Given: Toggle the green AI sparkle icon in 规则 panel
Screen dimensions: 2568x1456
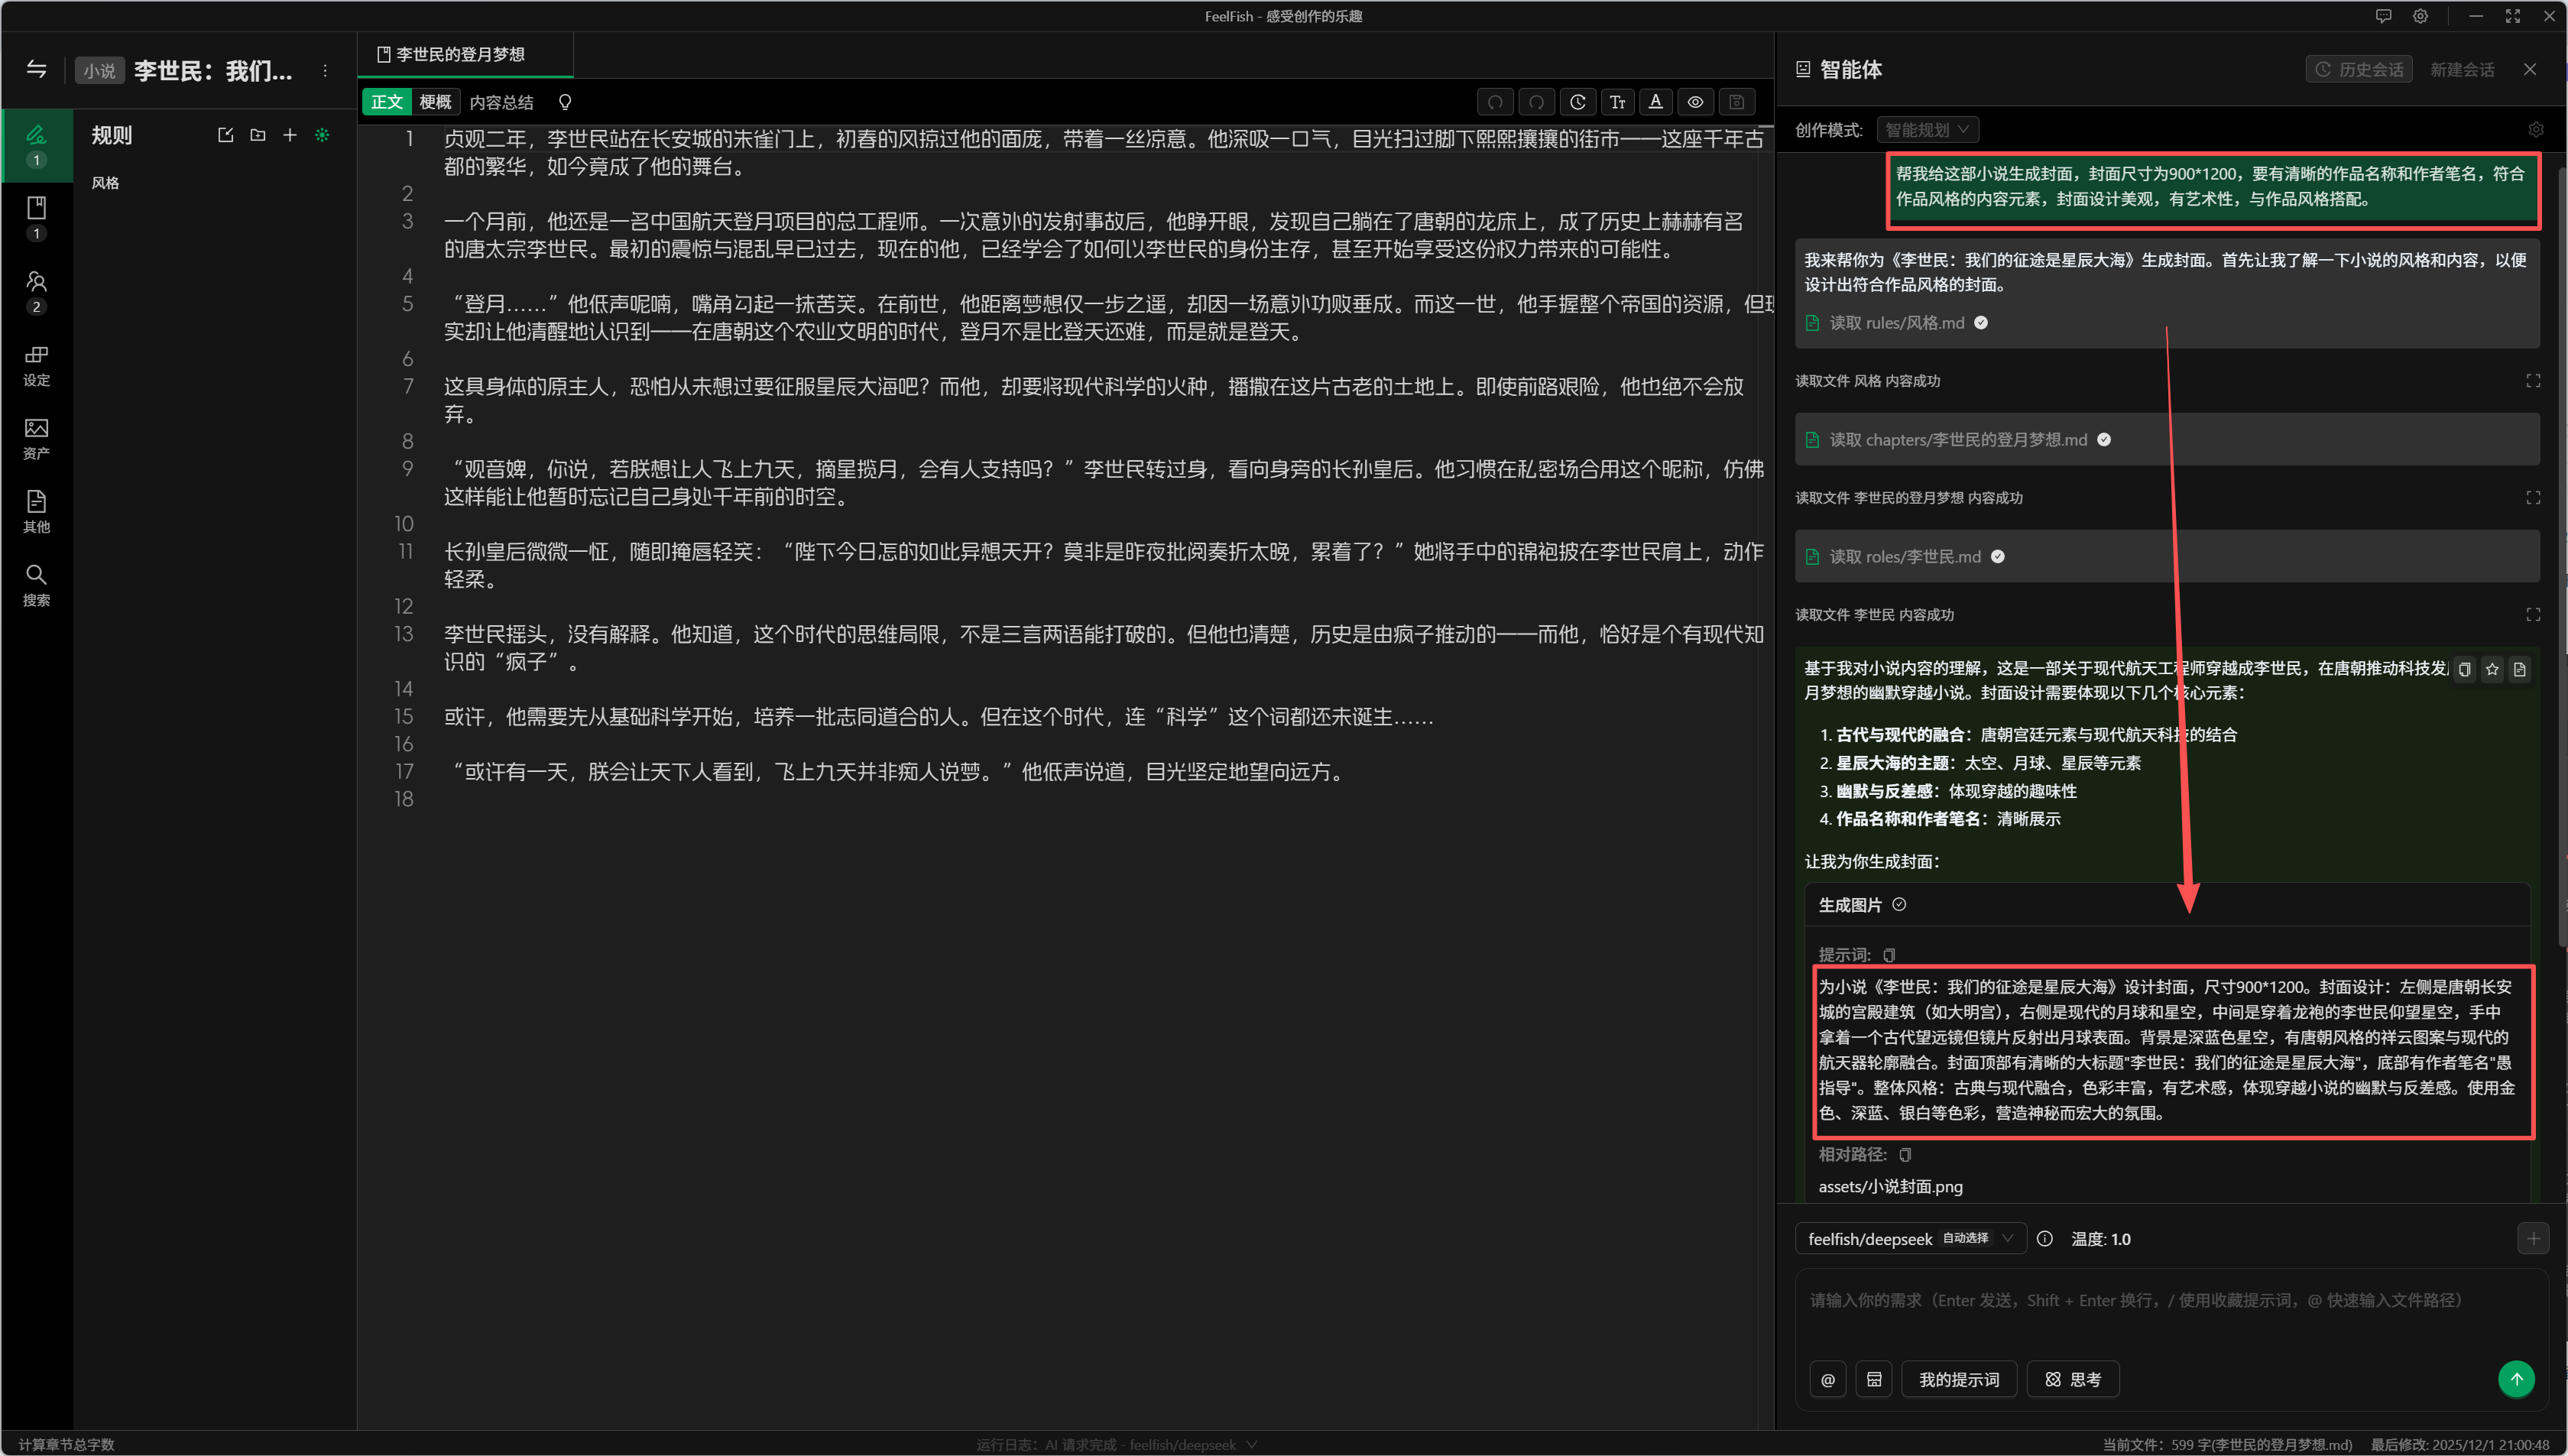Looking at the screenshot, I should click(322, 135).
